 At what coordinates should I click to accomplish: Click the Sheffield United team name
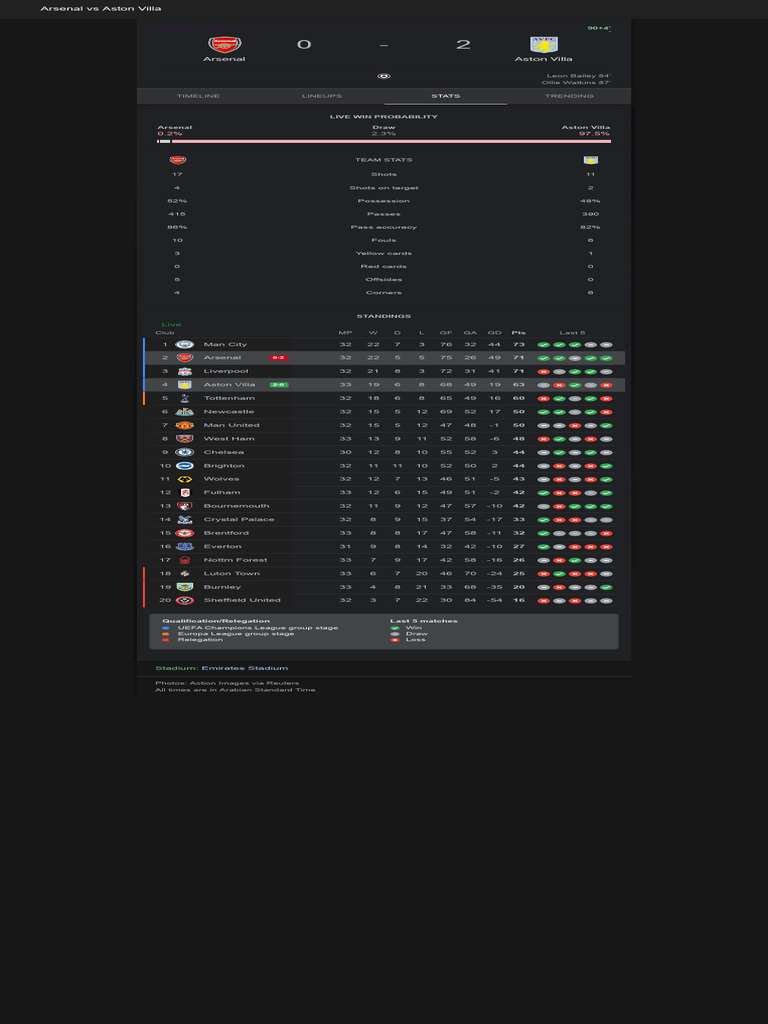point(242,600)
